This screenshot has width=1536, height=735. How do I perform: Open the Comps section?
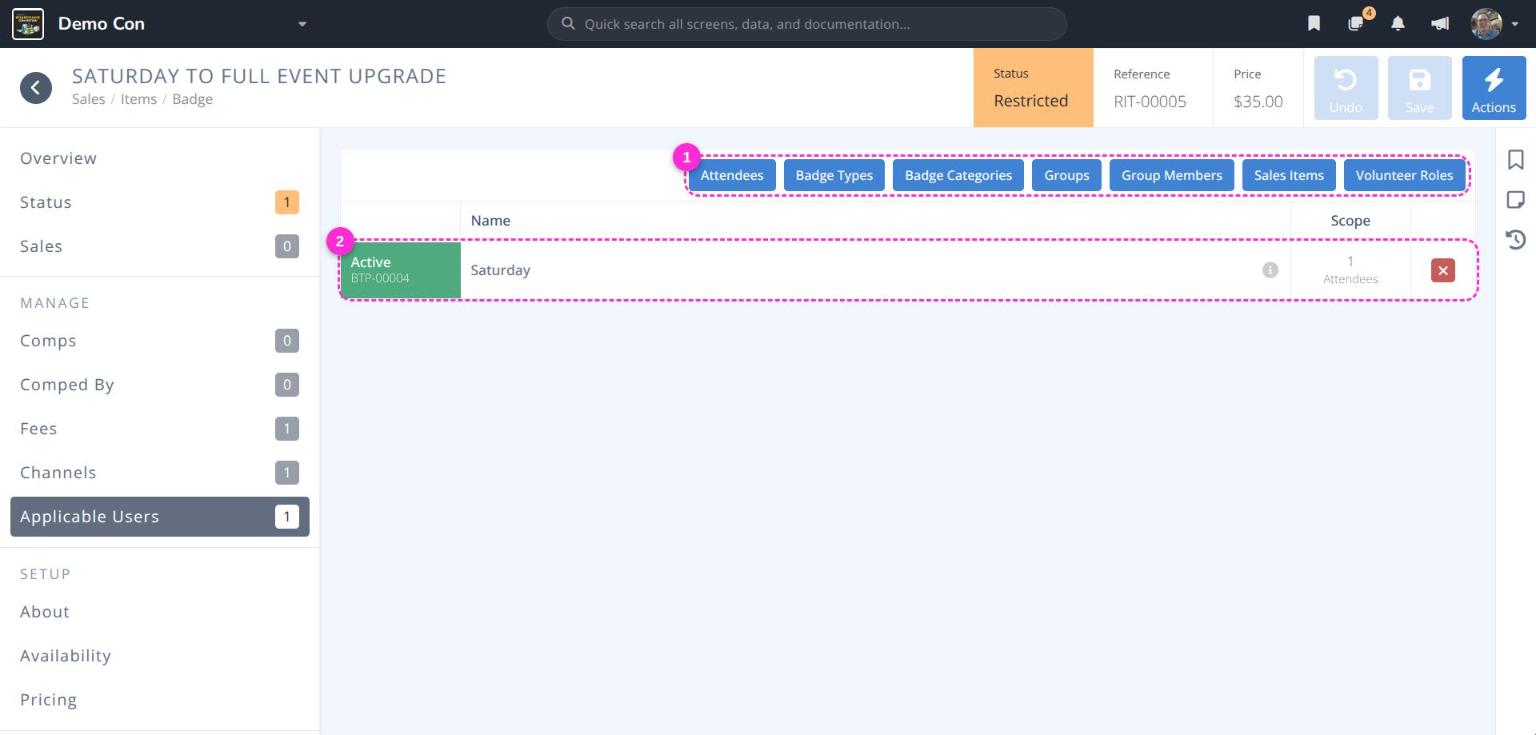160,340
